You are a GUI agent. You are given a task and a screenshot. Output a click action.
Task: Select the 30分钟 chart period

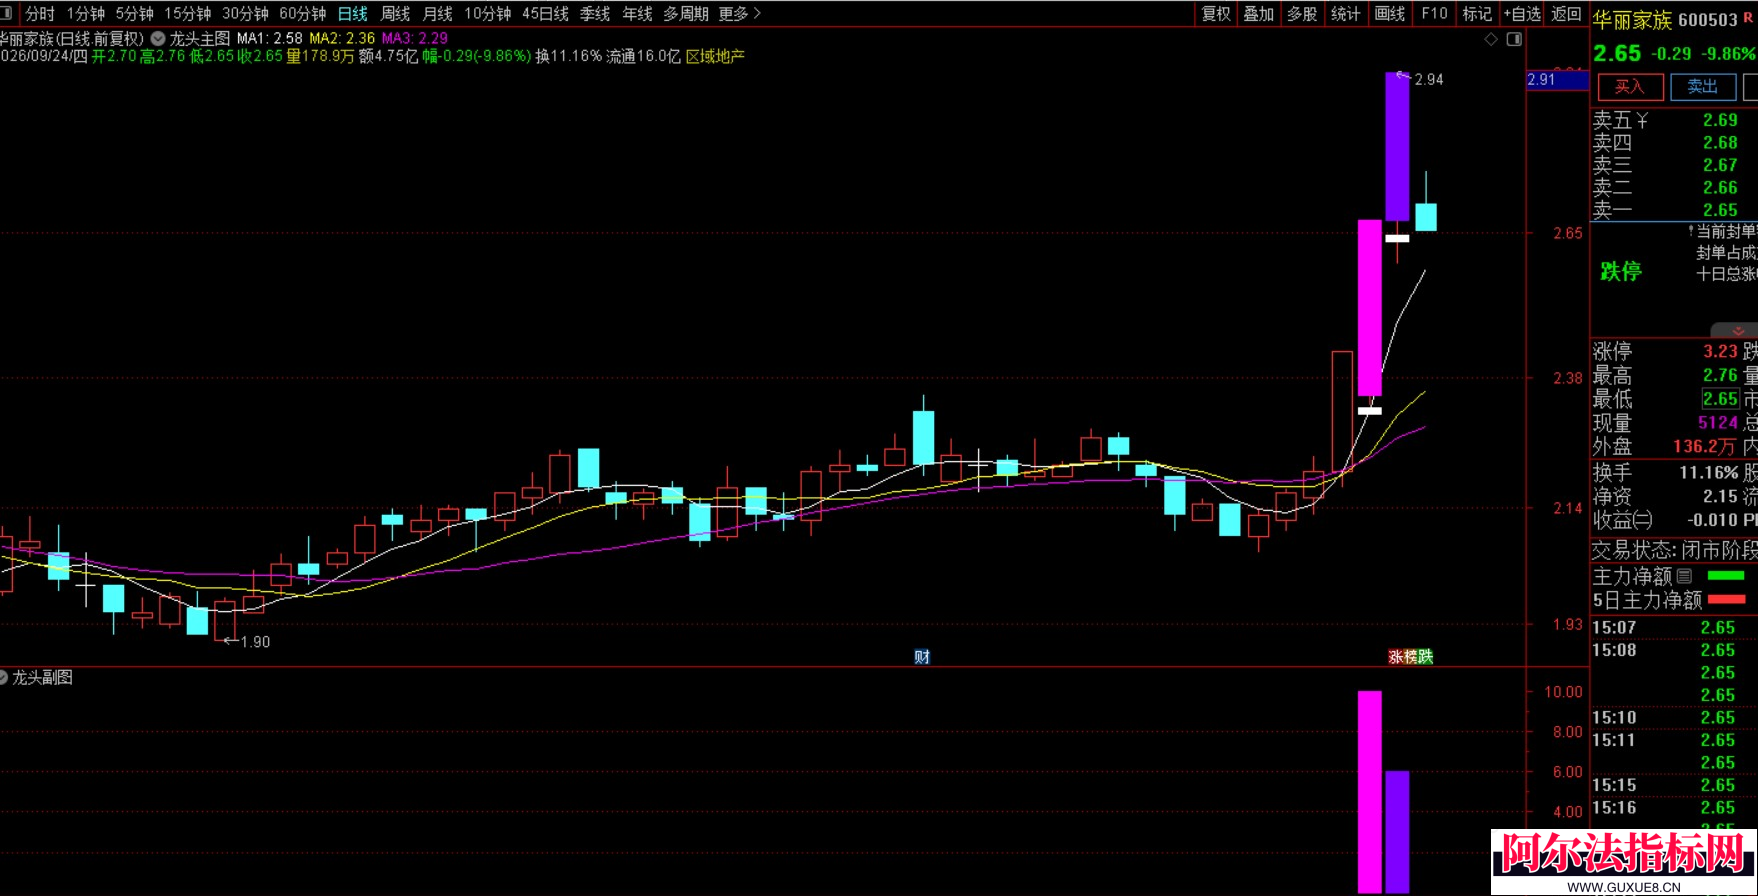(245, 14)
